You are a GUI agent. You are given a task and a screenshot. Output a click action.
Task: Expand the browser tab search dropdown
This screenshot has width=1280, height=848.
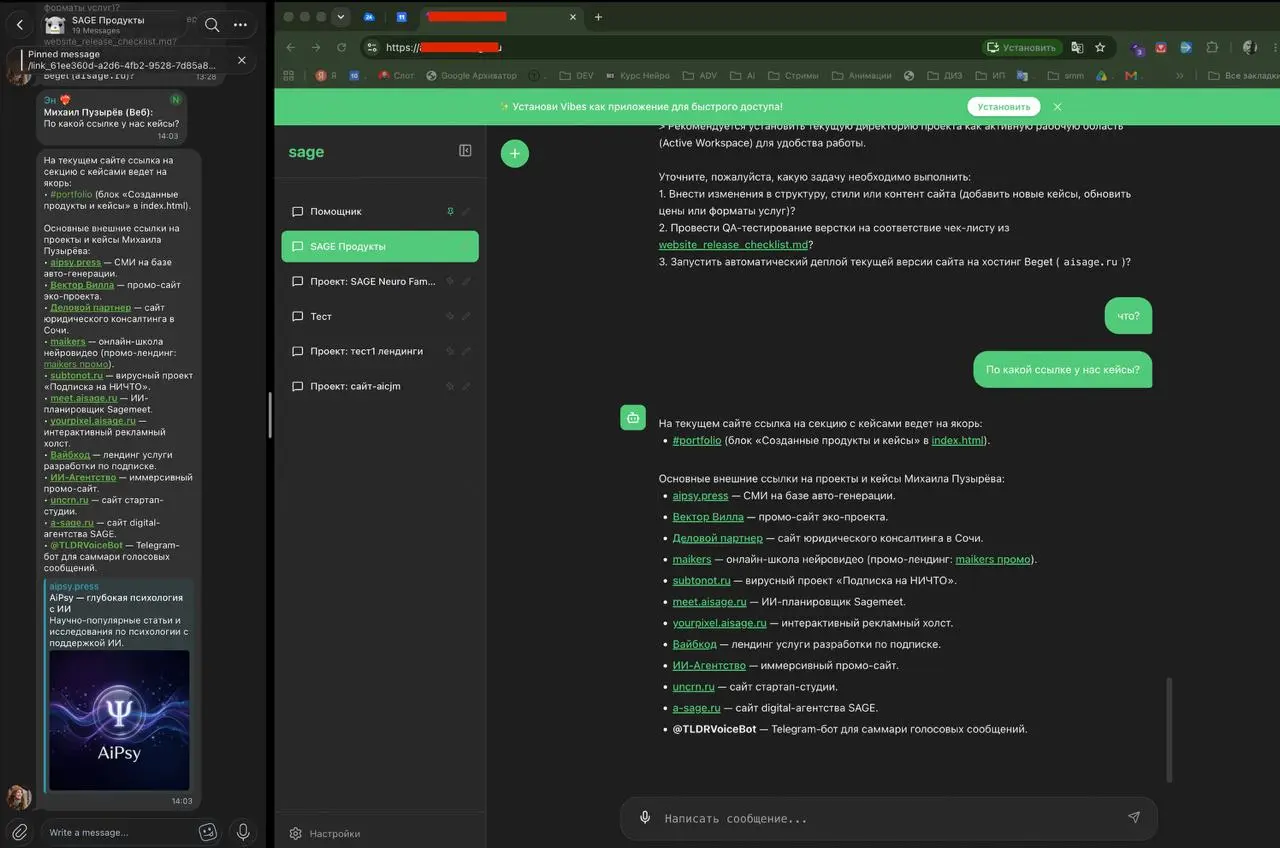(x=341, y=17)
